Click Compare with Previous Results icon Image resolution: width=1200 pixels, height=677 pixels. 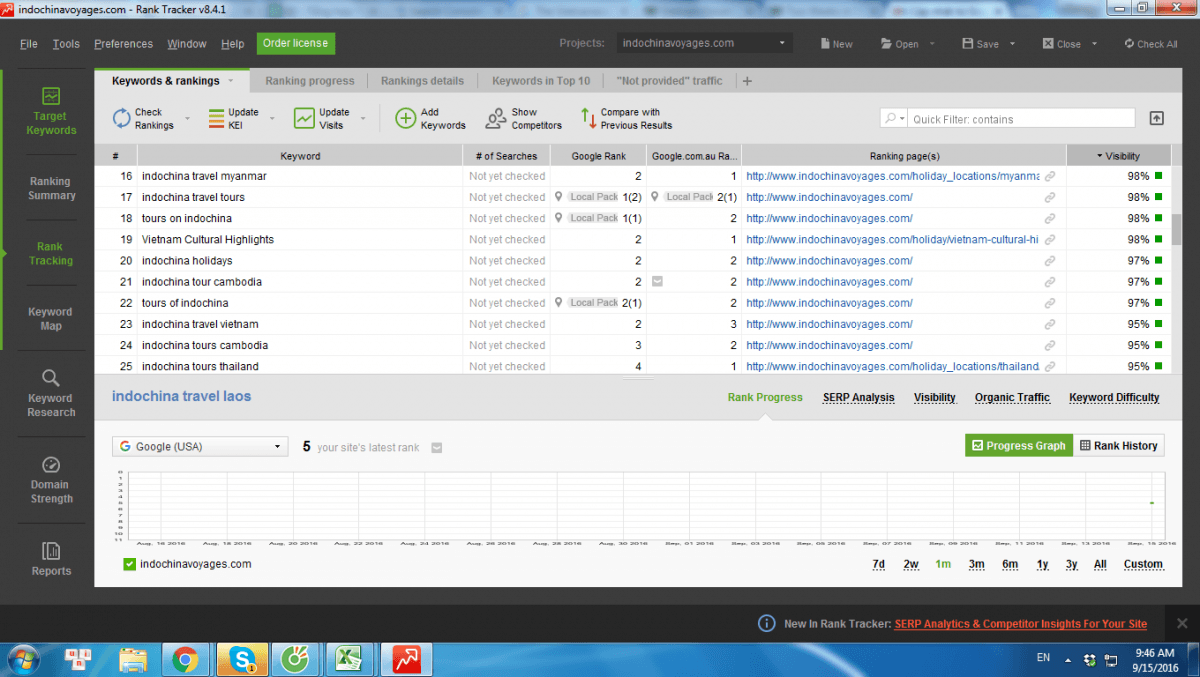click(x=588, y=118)
